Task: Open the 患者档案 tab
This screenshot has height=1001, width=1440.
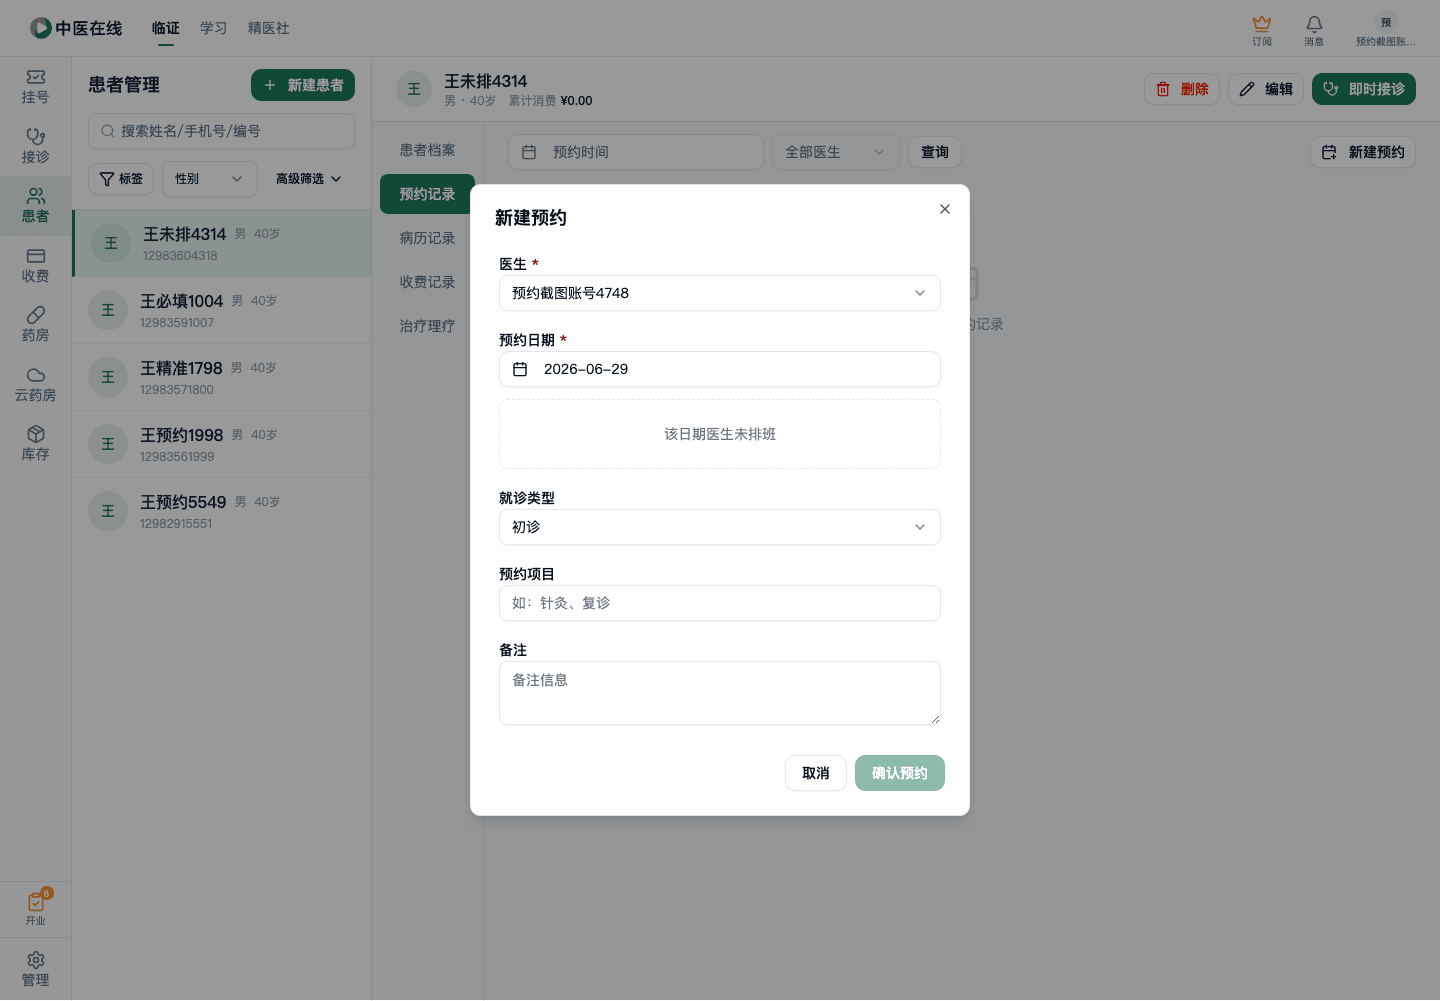Action: (x=428, y=150)
